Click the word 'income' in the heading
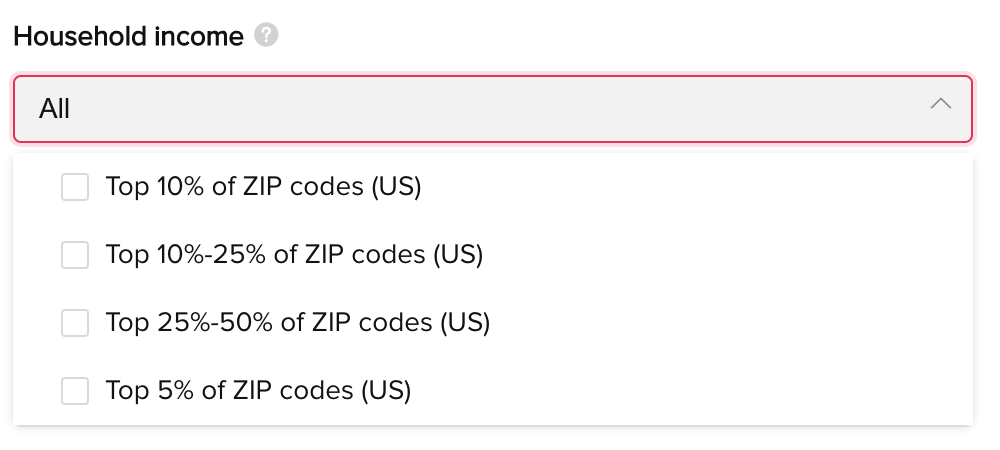The height and width of the screenshot is (450, 1000). coord(198,36)
